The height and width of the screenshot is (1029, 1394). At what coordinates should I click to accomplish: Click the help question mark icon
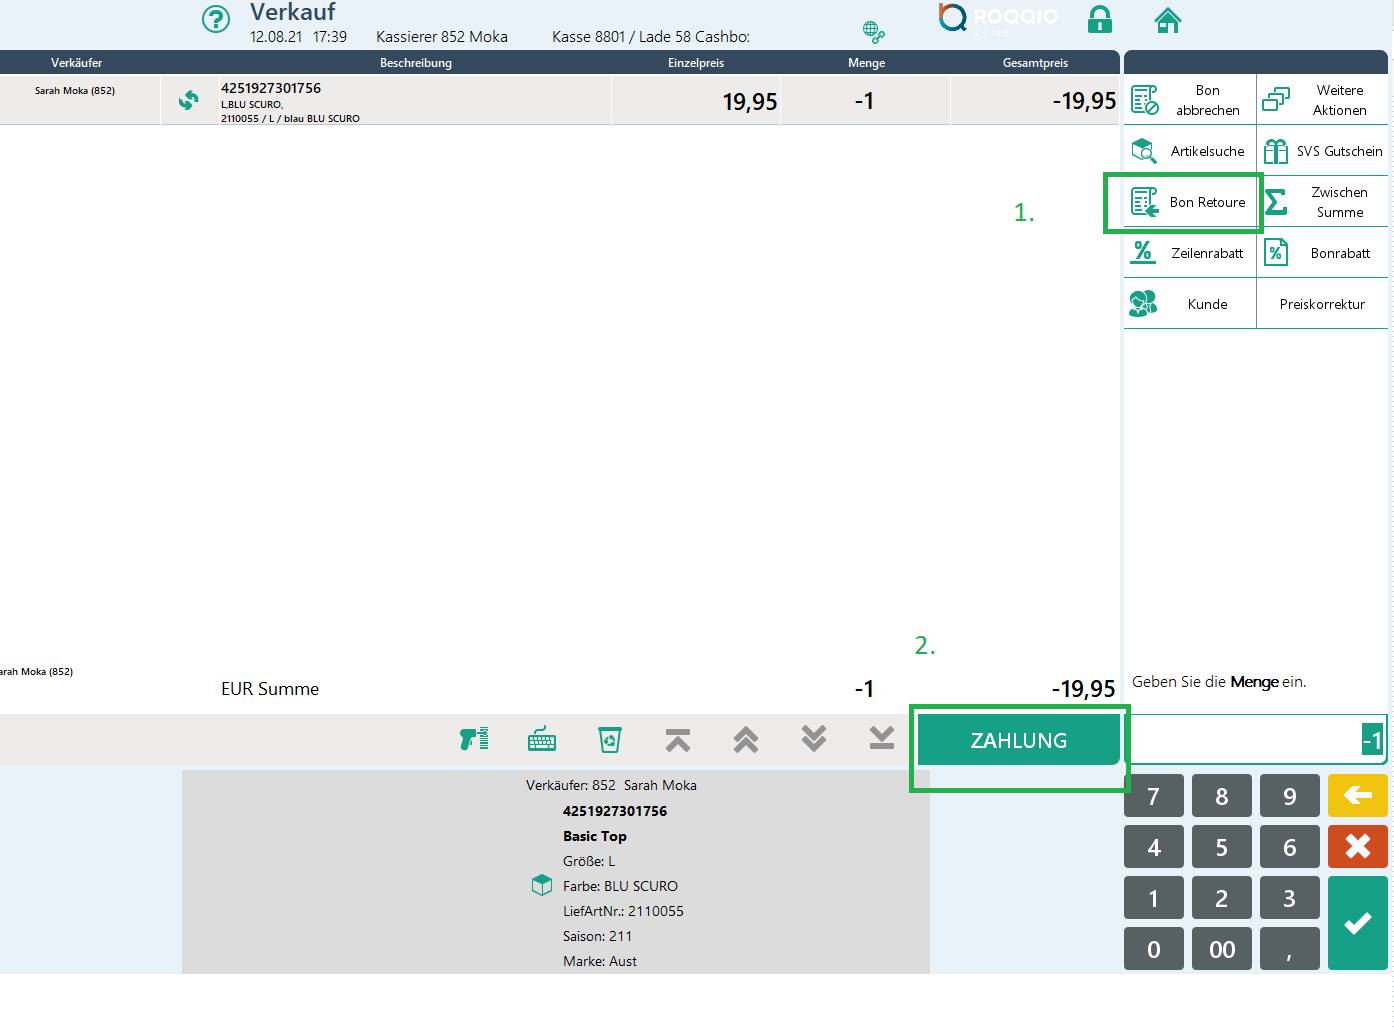pyautogui.click(x=216, y=19)
